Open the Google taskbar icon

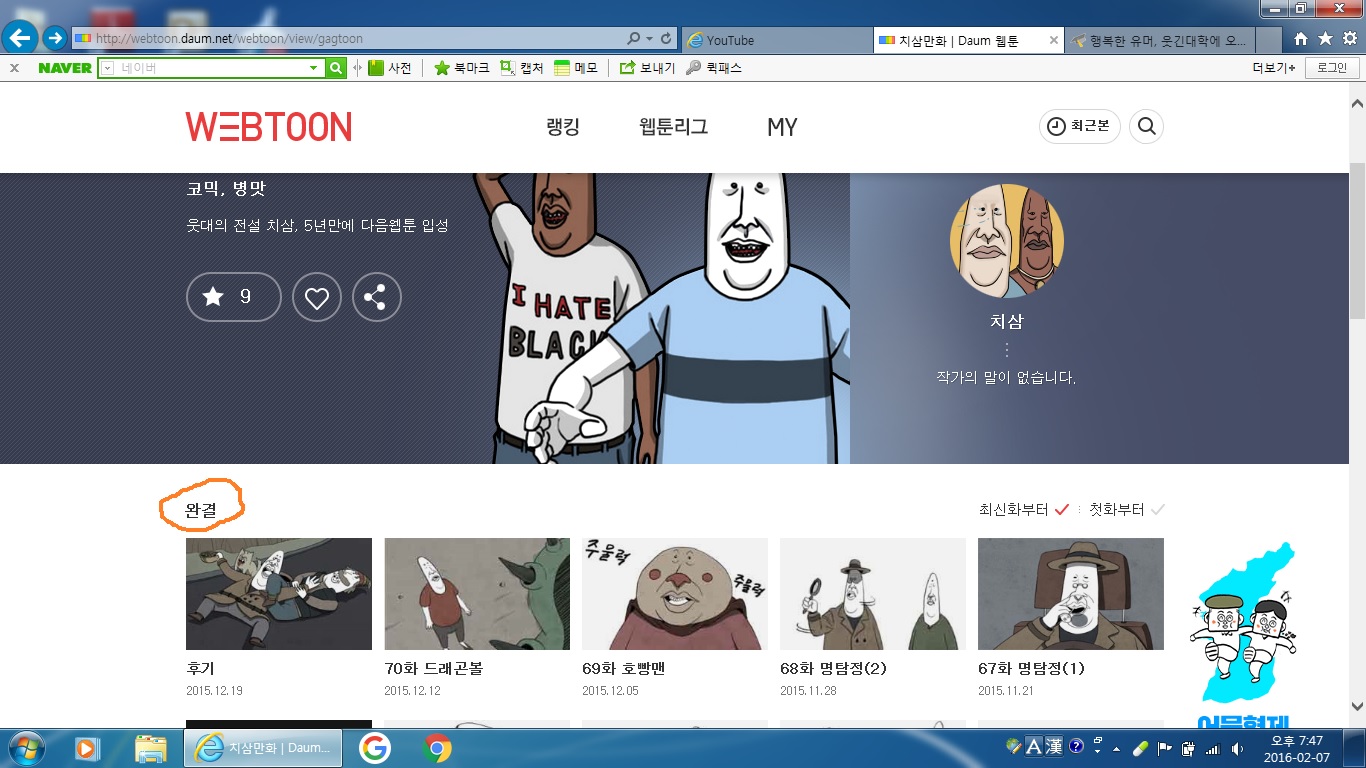click(x=375, y=748)
